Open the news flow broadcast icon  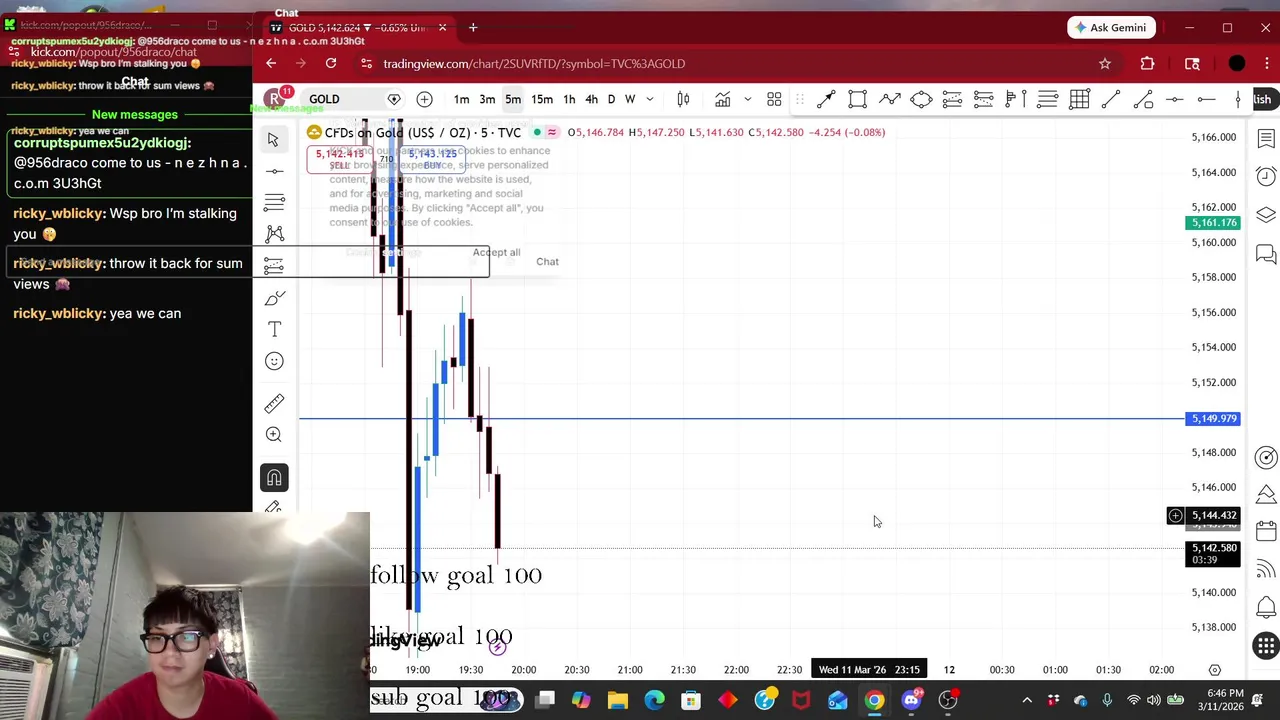pyautogui.click(x=1266, y=569)
